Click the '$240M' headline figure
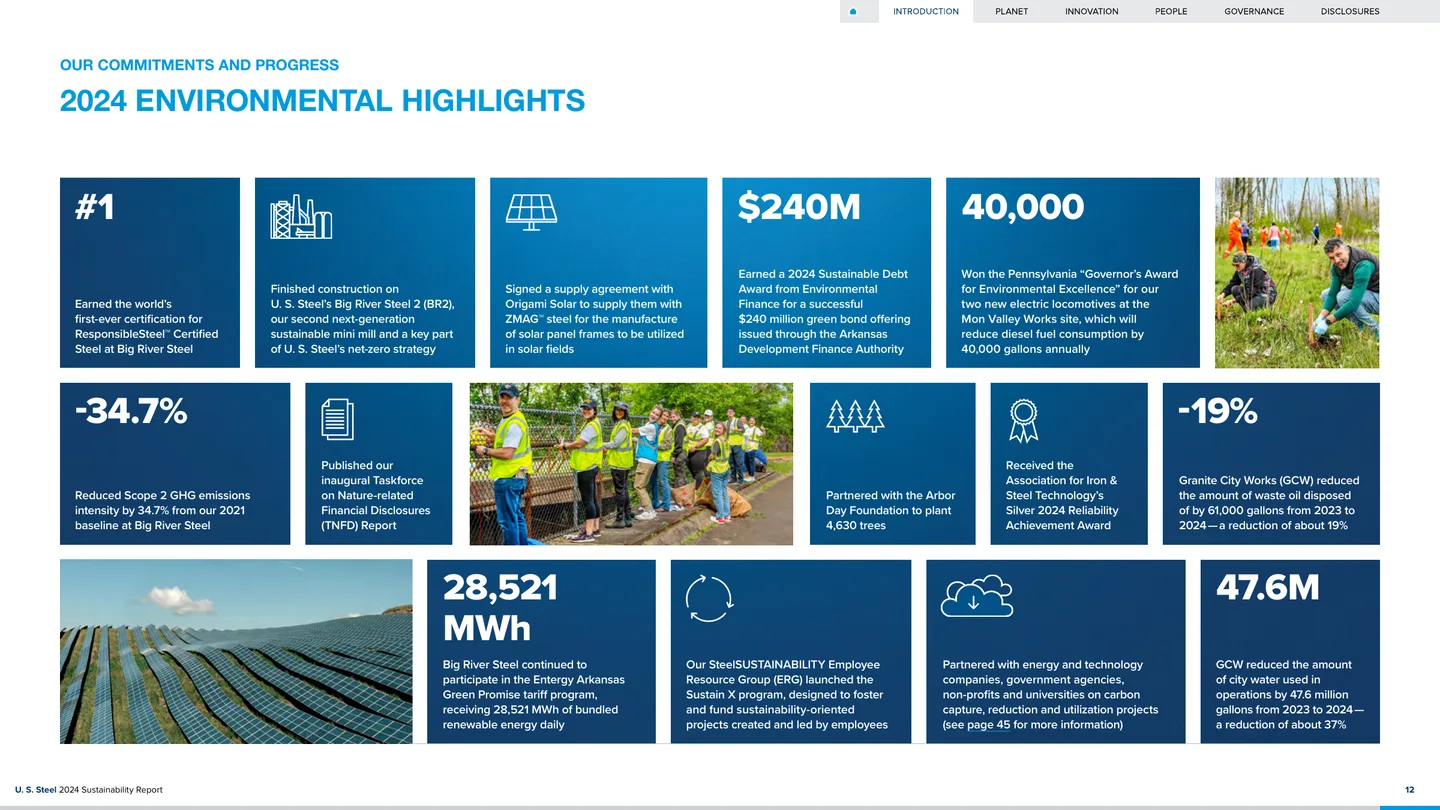 [799, 207]
